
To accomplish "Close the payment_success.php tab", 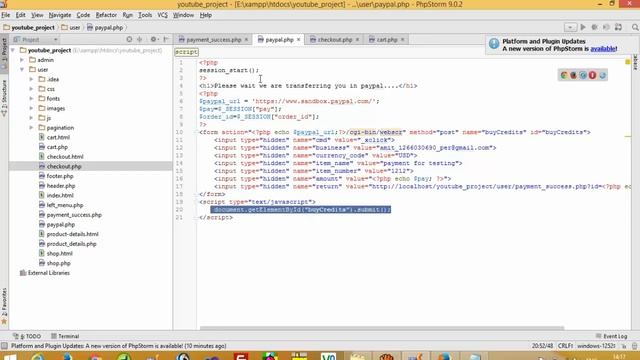I will 246,40.
